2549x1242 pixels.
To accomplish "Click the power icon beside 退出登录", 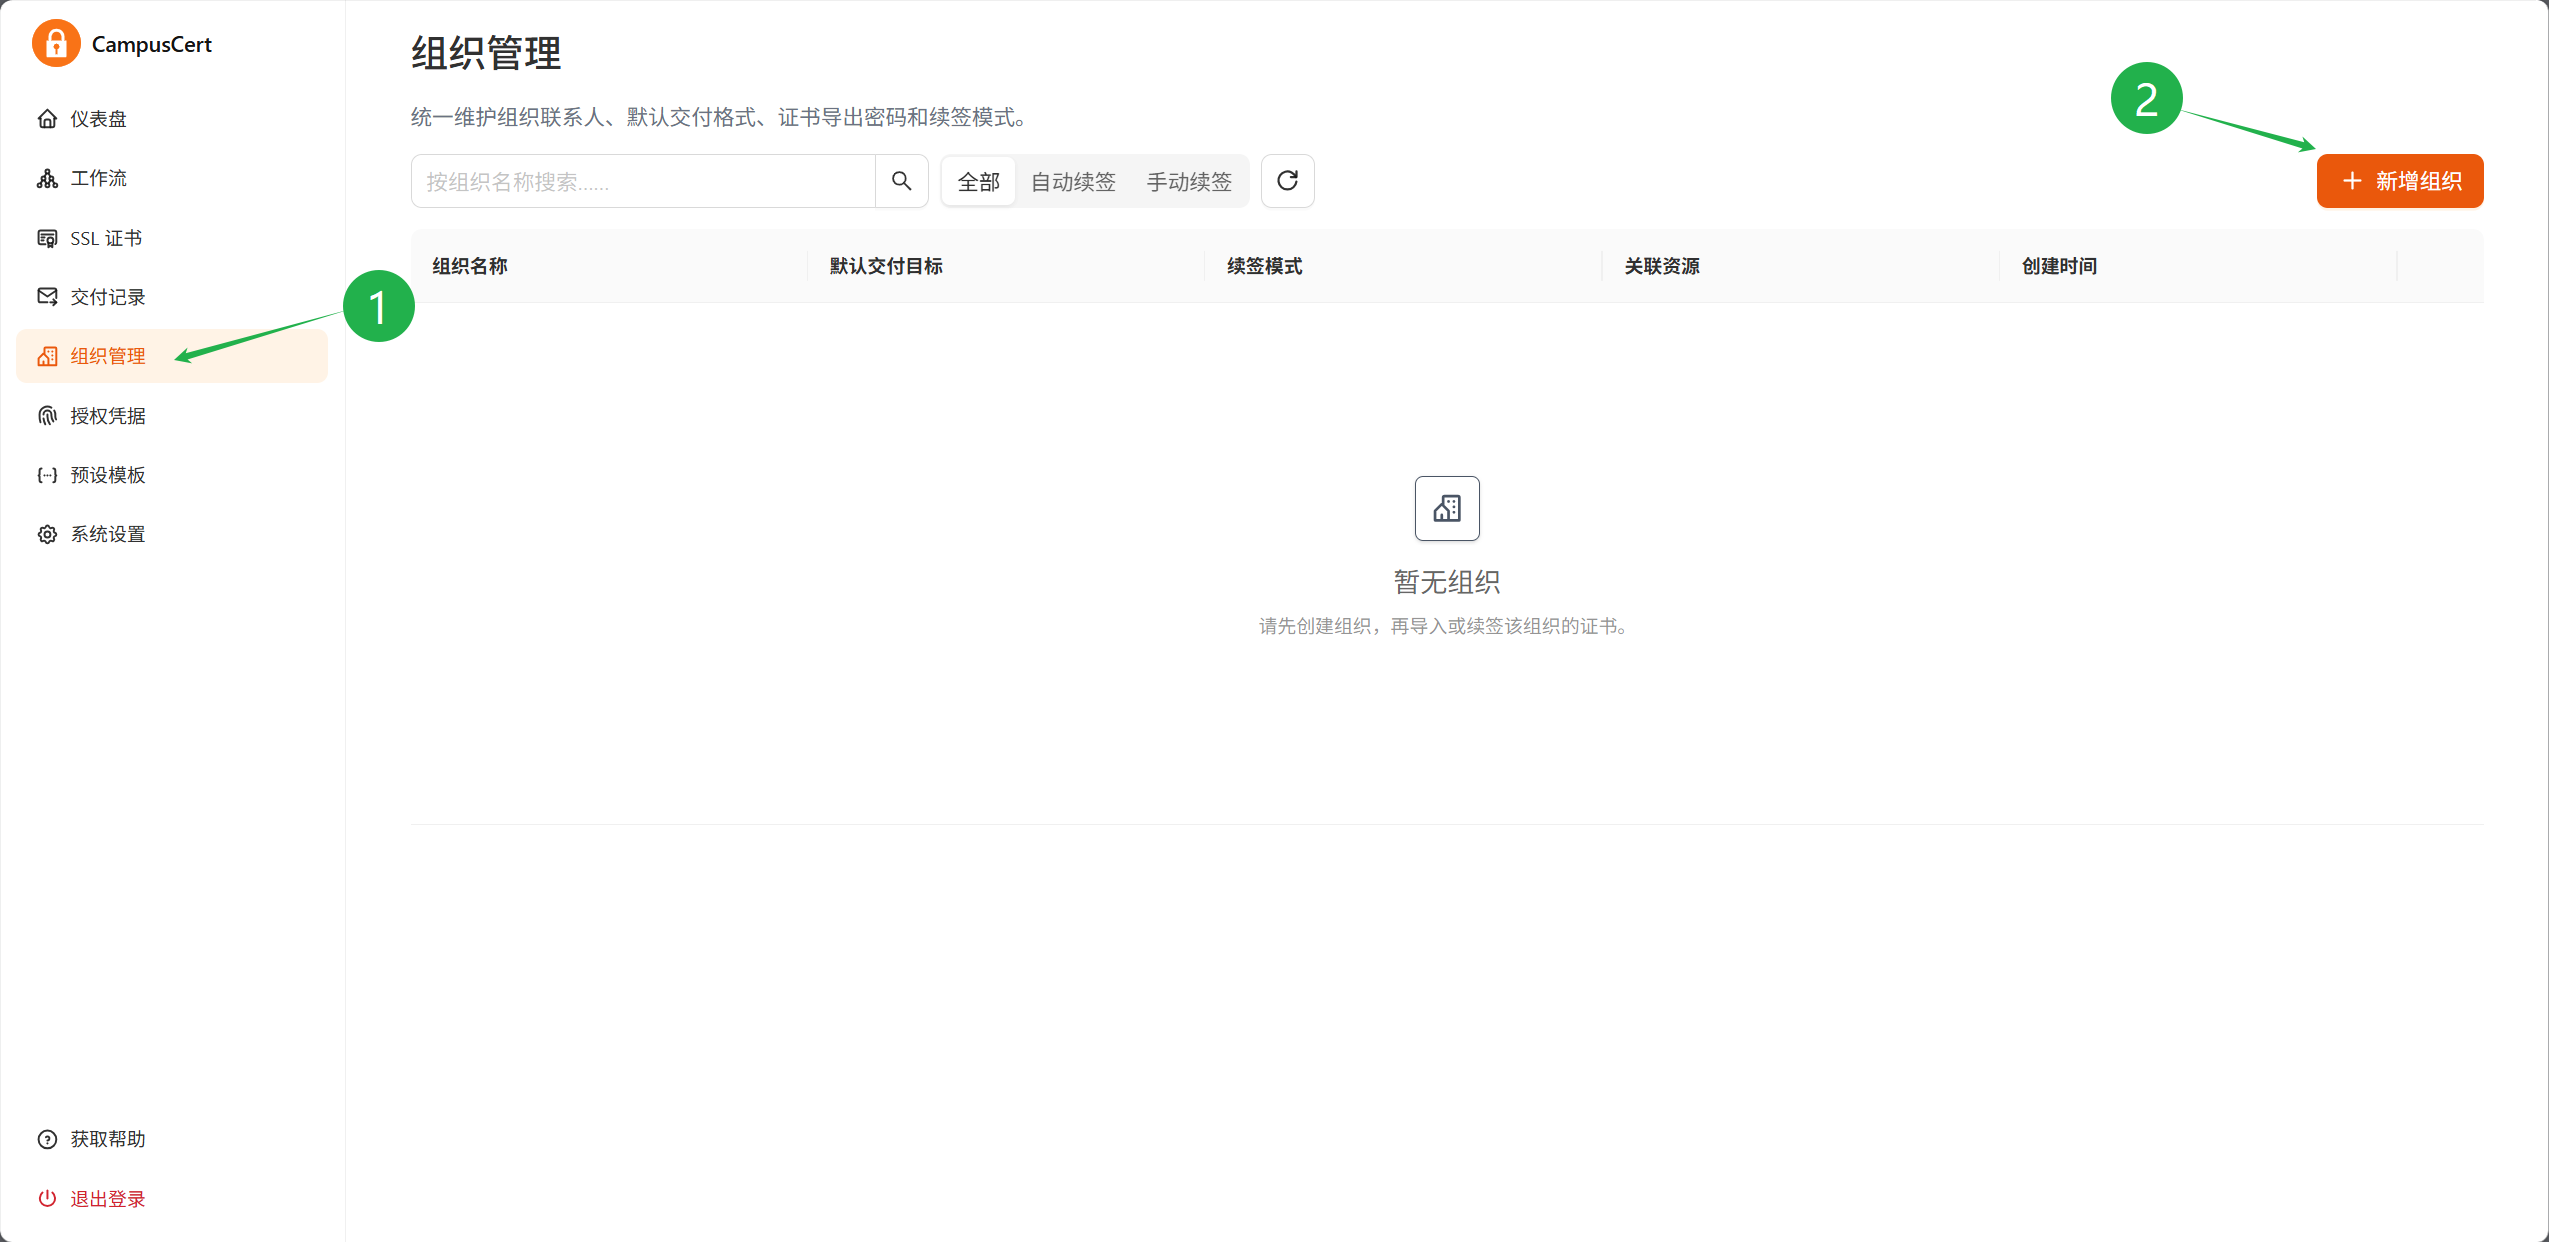I will coord(47,1198).
